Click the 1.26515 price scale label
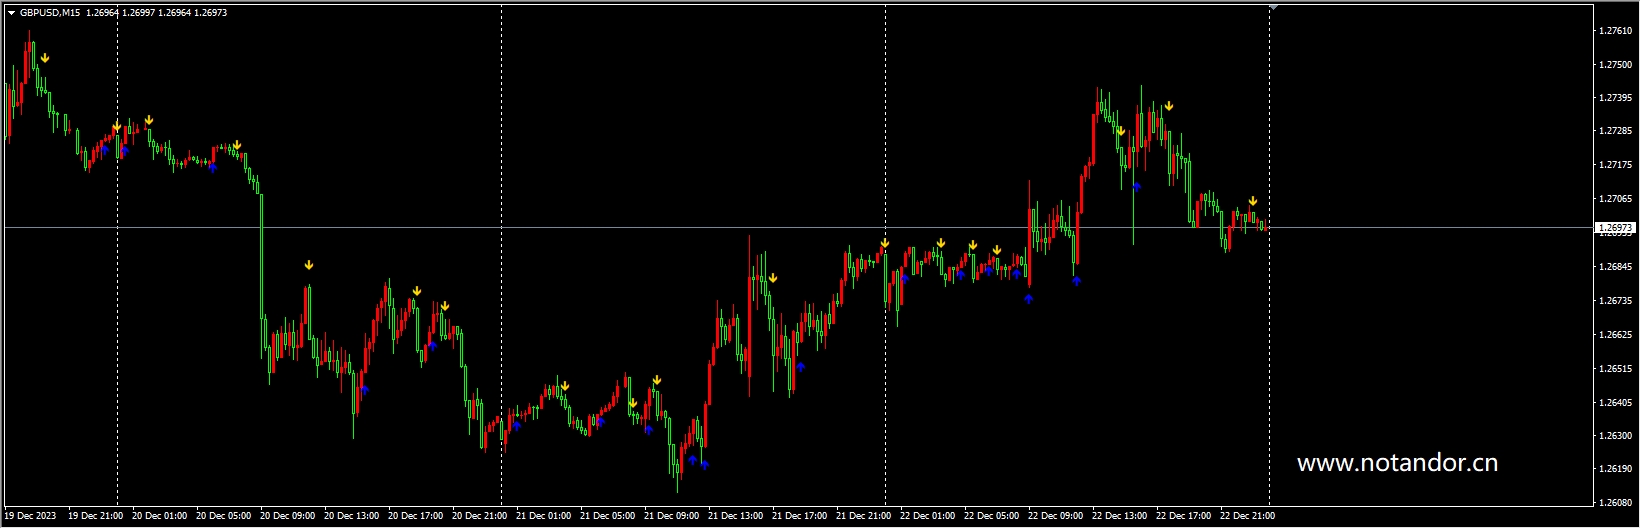This screenshot has width=1641, height=529. [1614, 369]
